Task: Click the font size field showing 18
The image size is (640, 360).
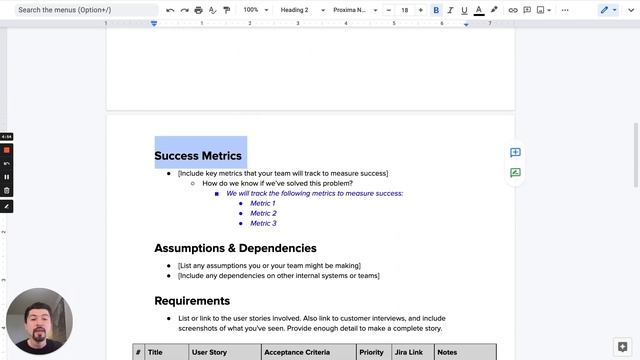Action: point(404,10)
